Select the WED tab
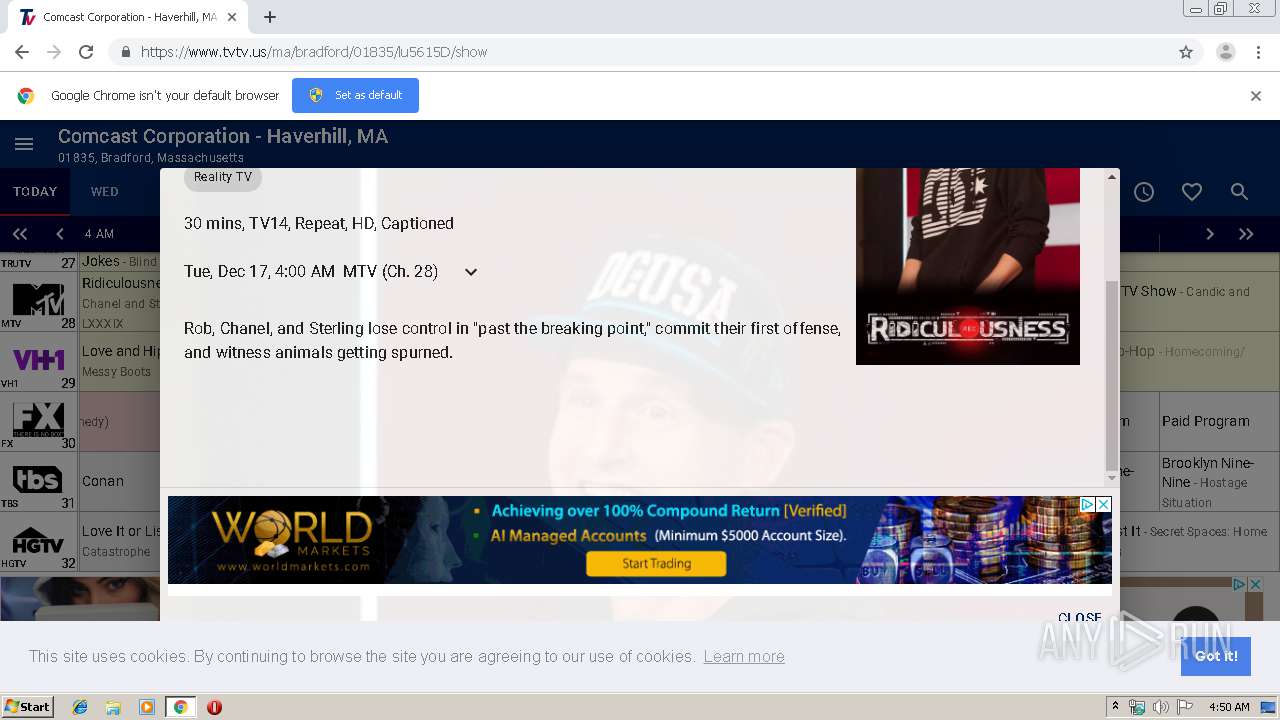This screenshot has width=1280, height=720. [x=104, y=191]
